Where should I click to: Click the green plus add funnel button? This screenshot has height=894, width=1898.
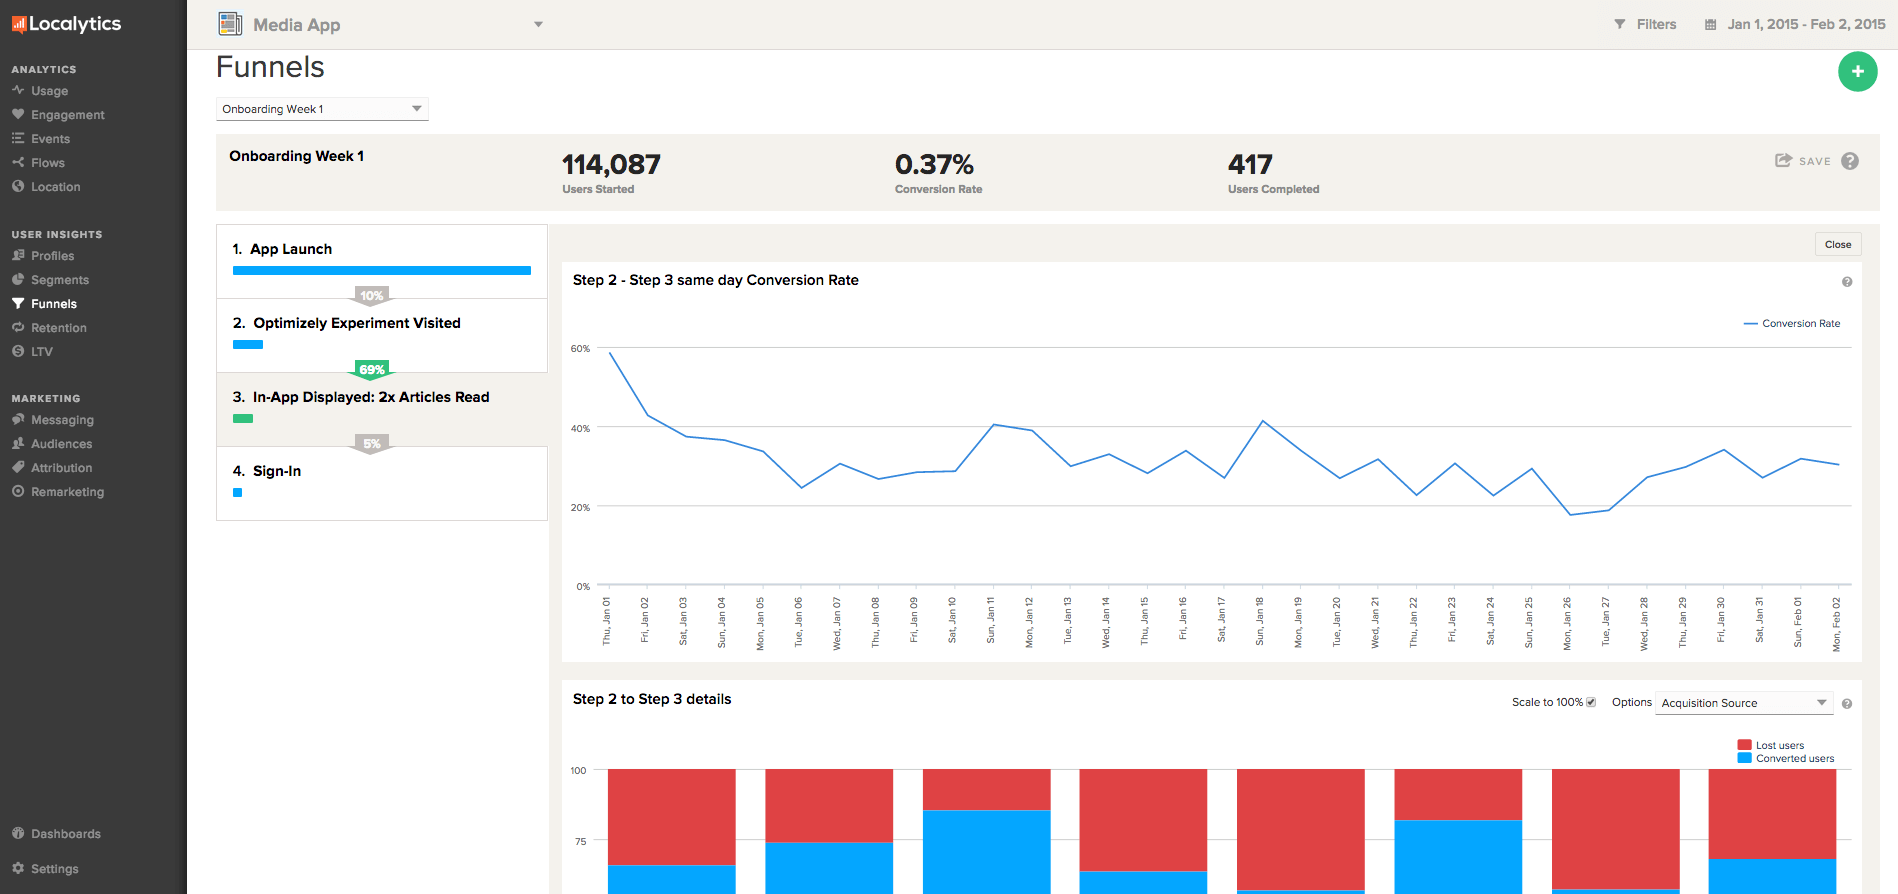[1858, 72]
